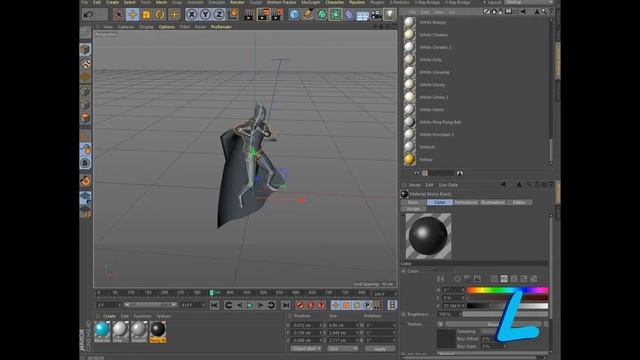Click the Render View clapperboard icon
The height and width of the screenshot is (360, 640).
click(x=249, y=15)
